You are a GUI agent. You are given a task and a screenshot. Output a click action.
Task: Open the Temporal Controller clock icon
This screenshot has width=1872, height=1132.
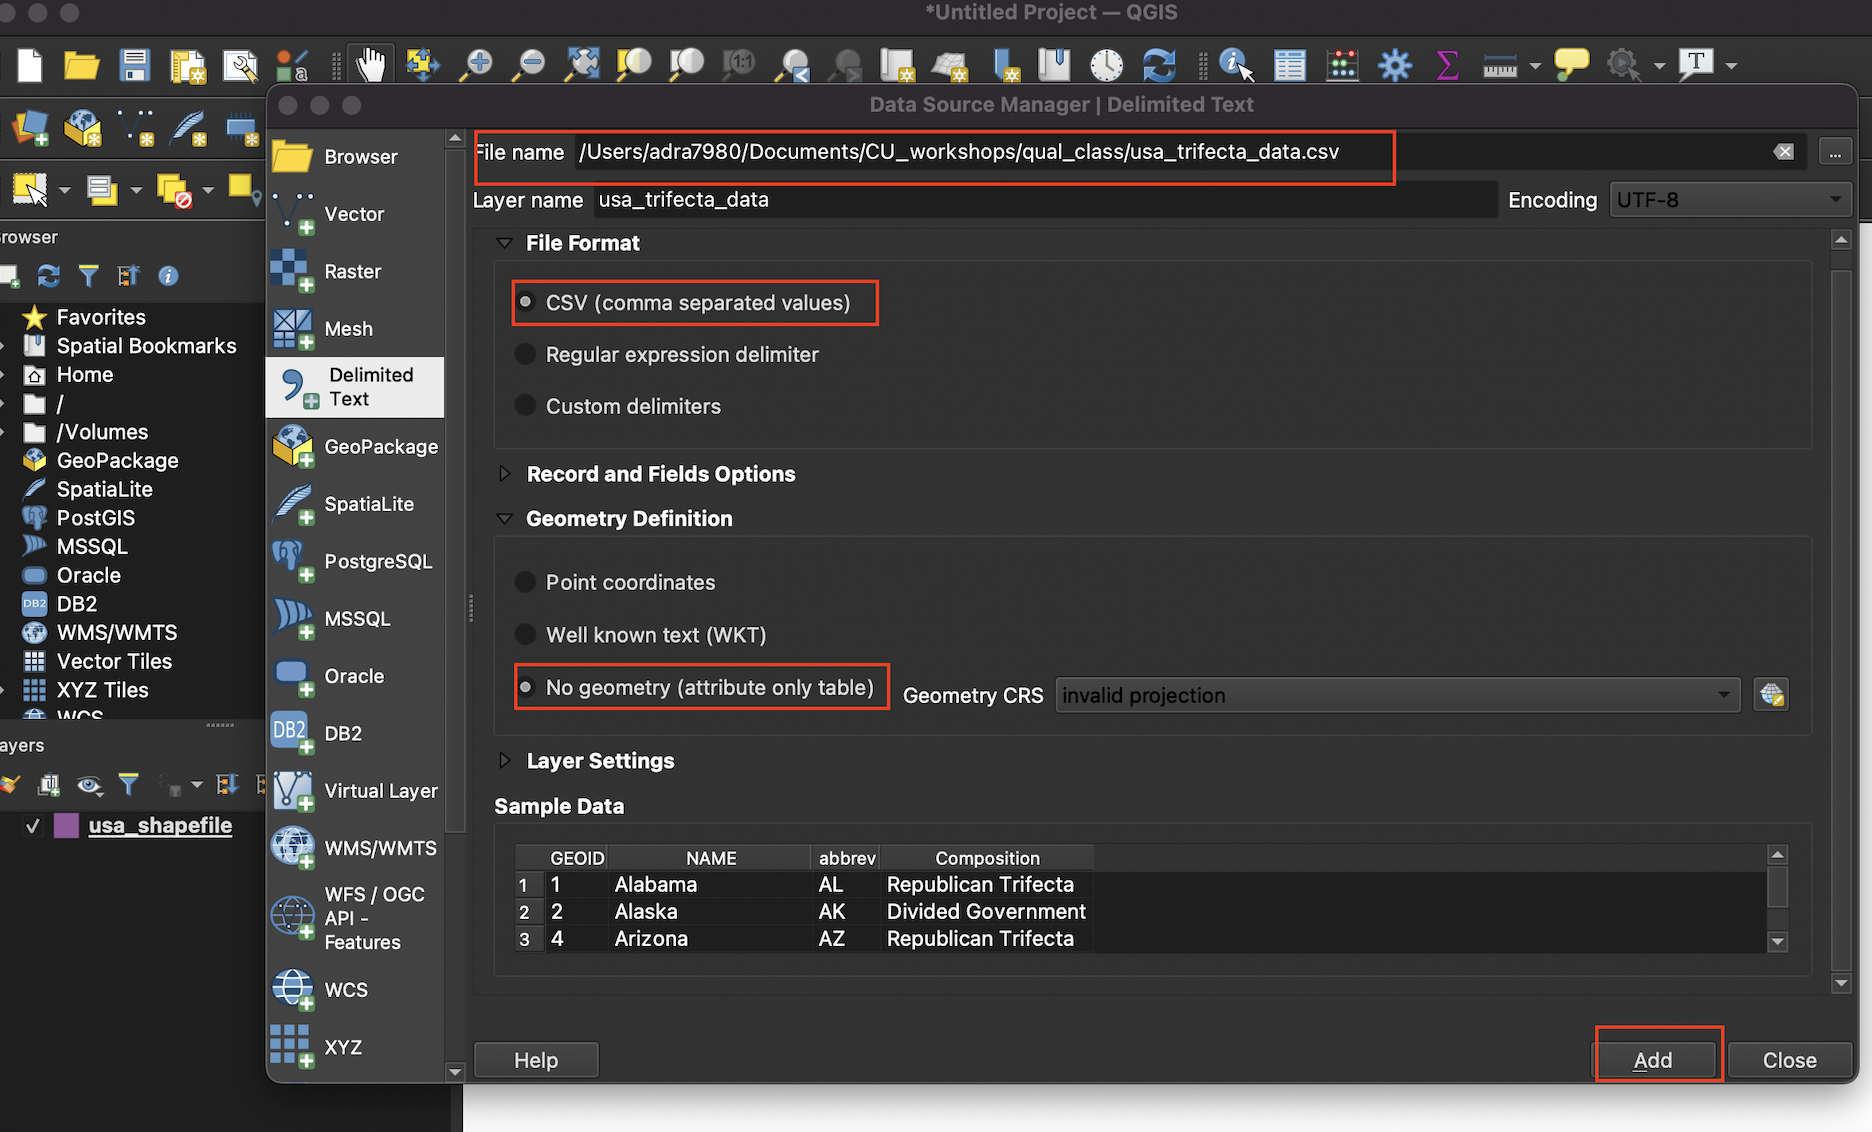[x=1106, y=64]
